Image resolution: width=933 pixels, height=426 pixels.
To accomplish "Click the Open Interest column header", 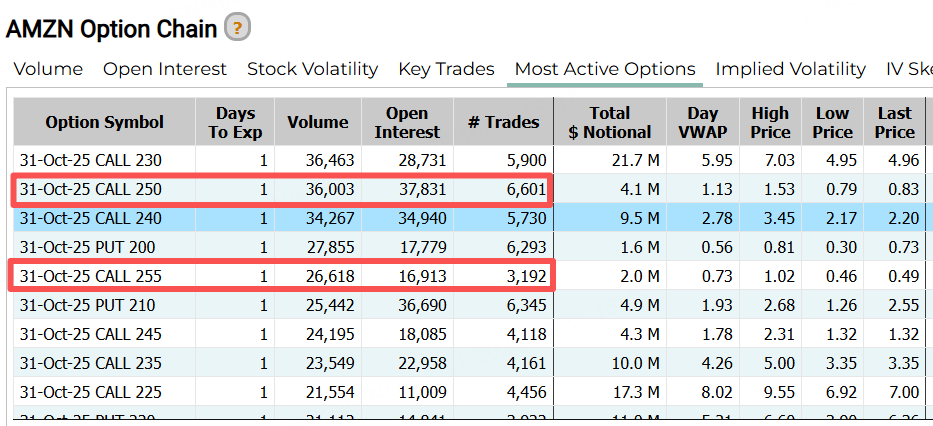I will pyautogui.click(x=407, y=123).
